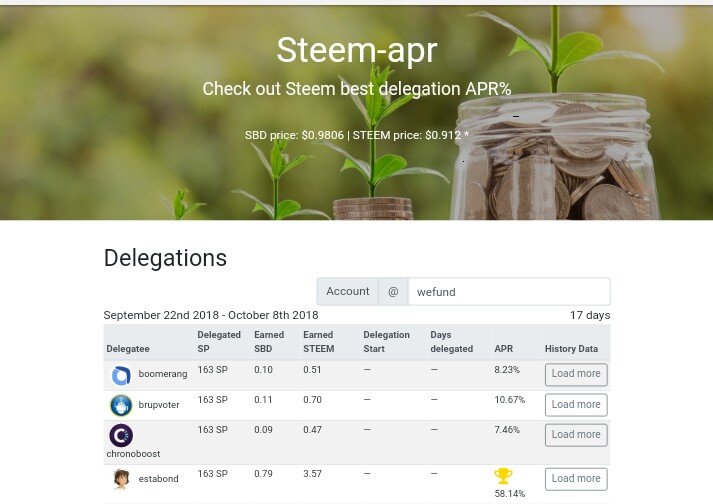Image resolution: width=713 pixels, height=504 pixels.
Task: Load more history for brupvoter
Action: (576, 404)
